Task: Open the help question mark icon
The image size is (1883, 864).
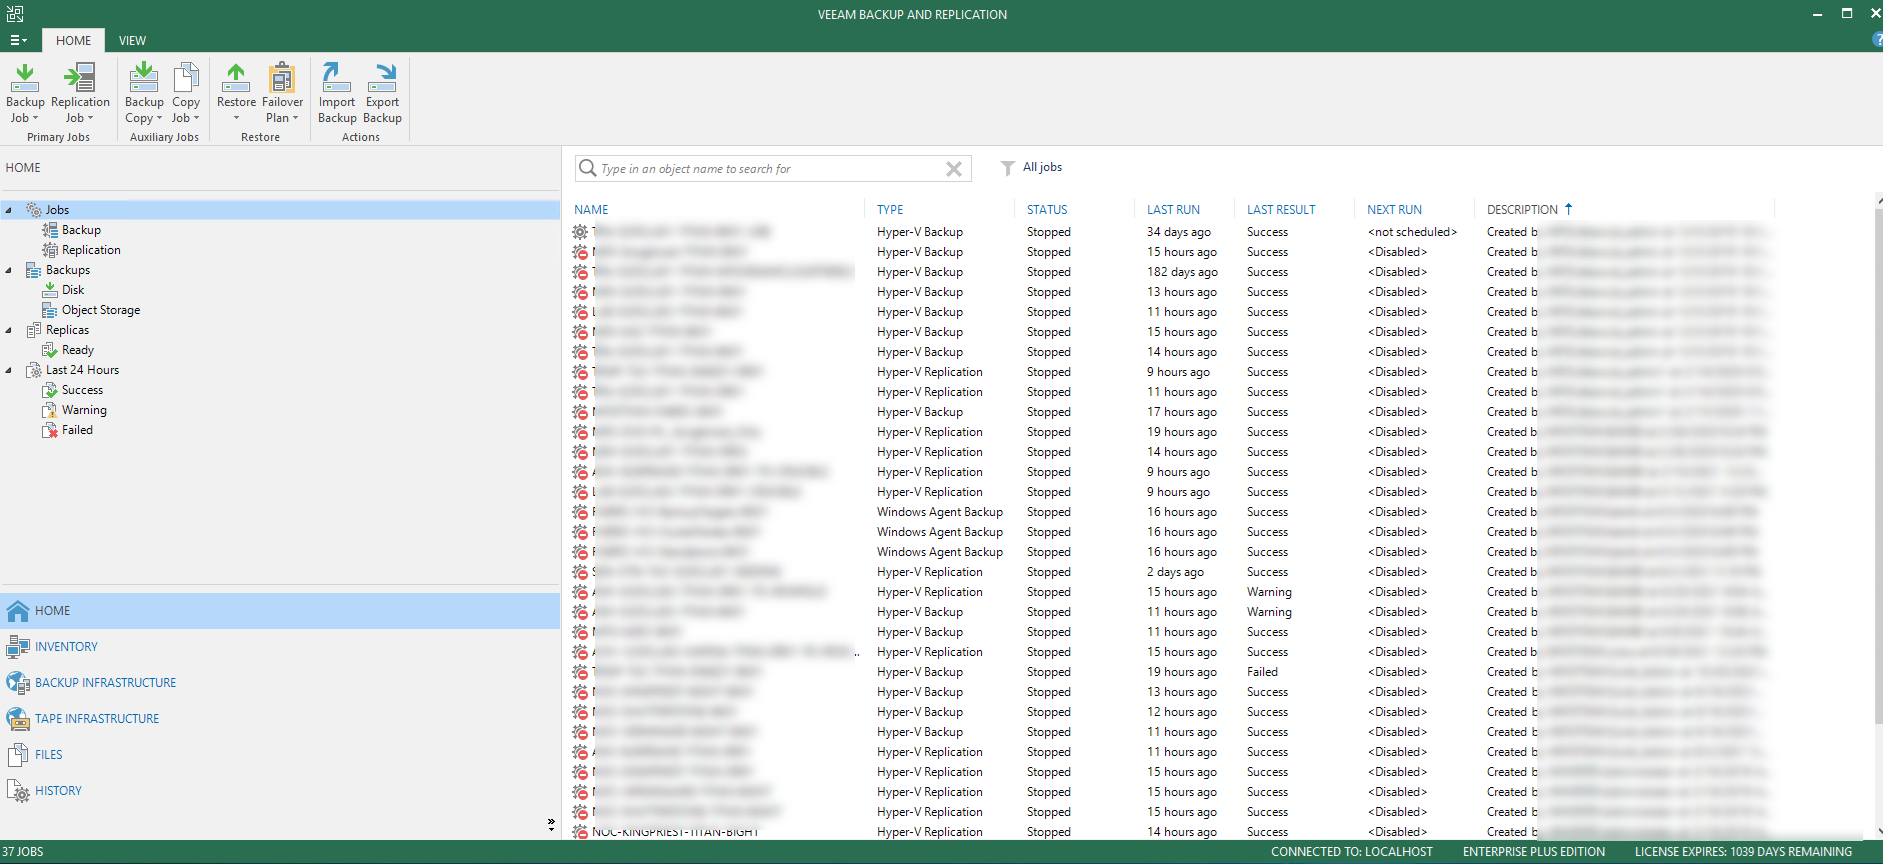Action: click(x=1876, y=40)
